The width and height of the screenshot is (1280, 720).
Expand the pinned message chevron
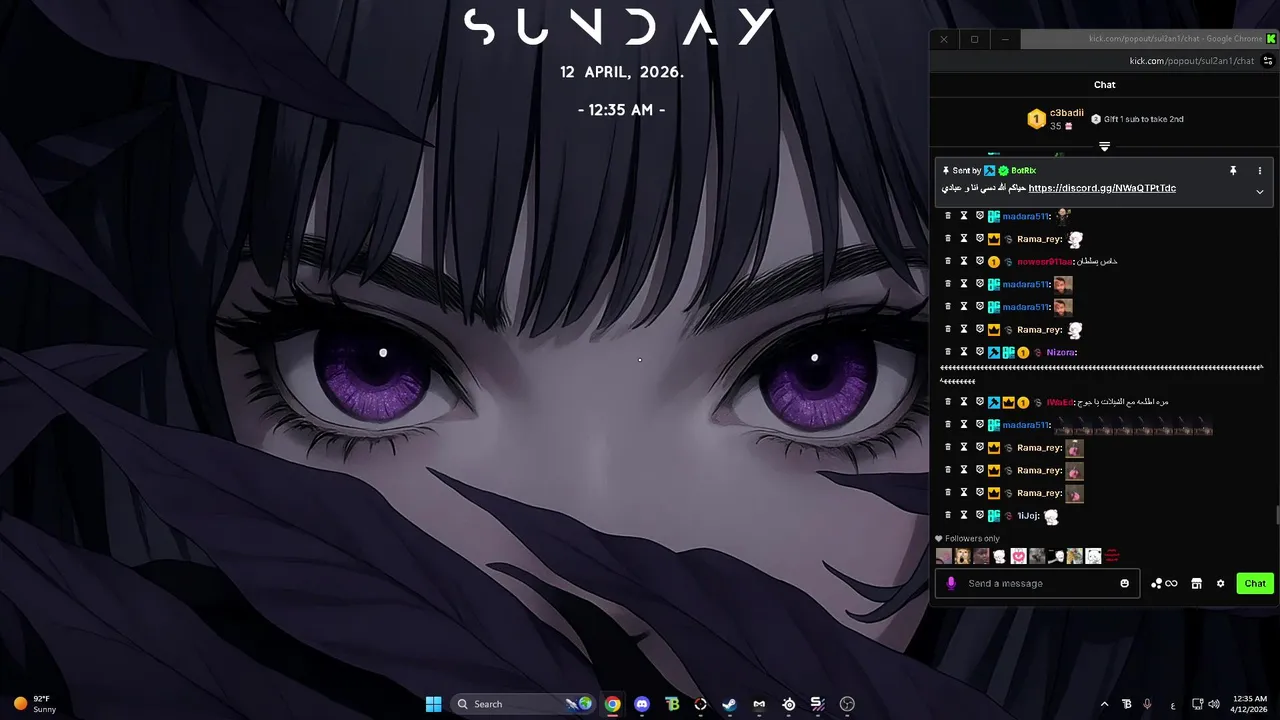click(x=1259, y=191)
